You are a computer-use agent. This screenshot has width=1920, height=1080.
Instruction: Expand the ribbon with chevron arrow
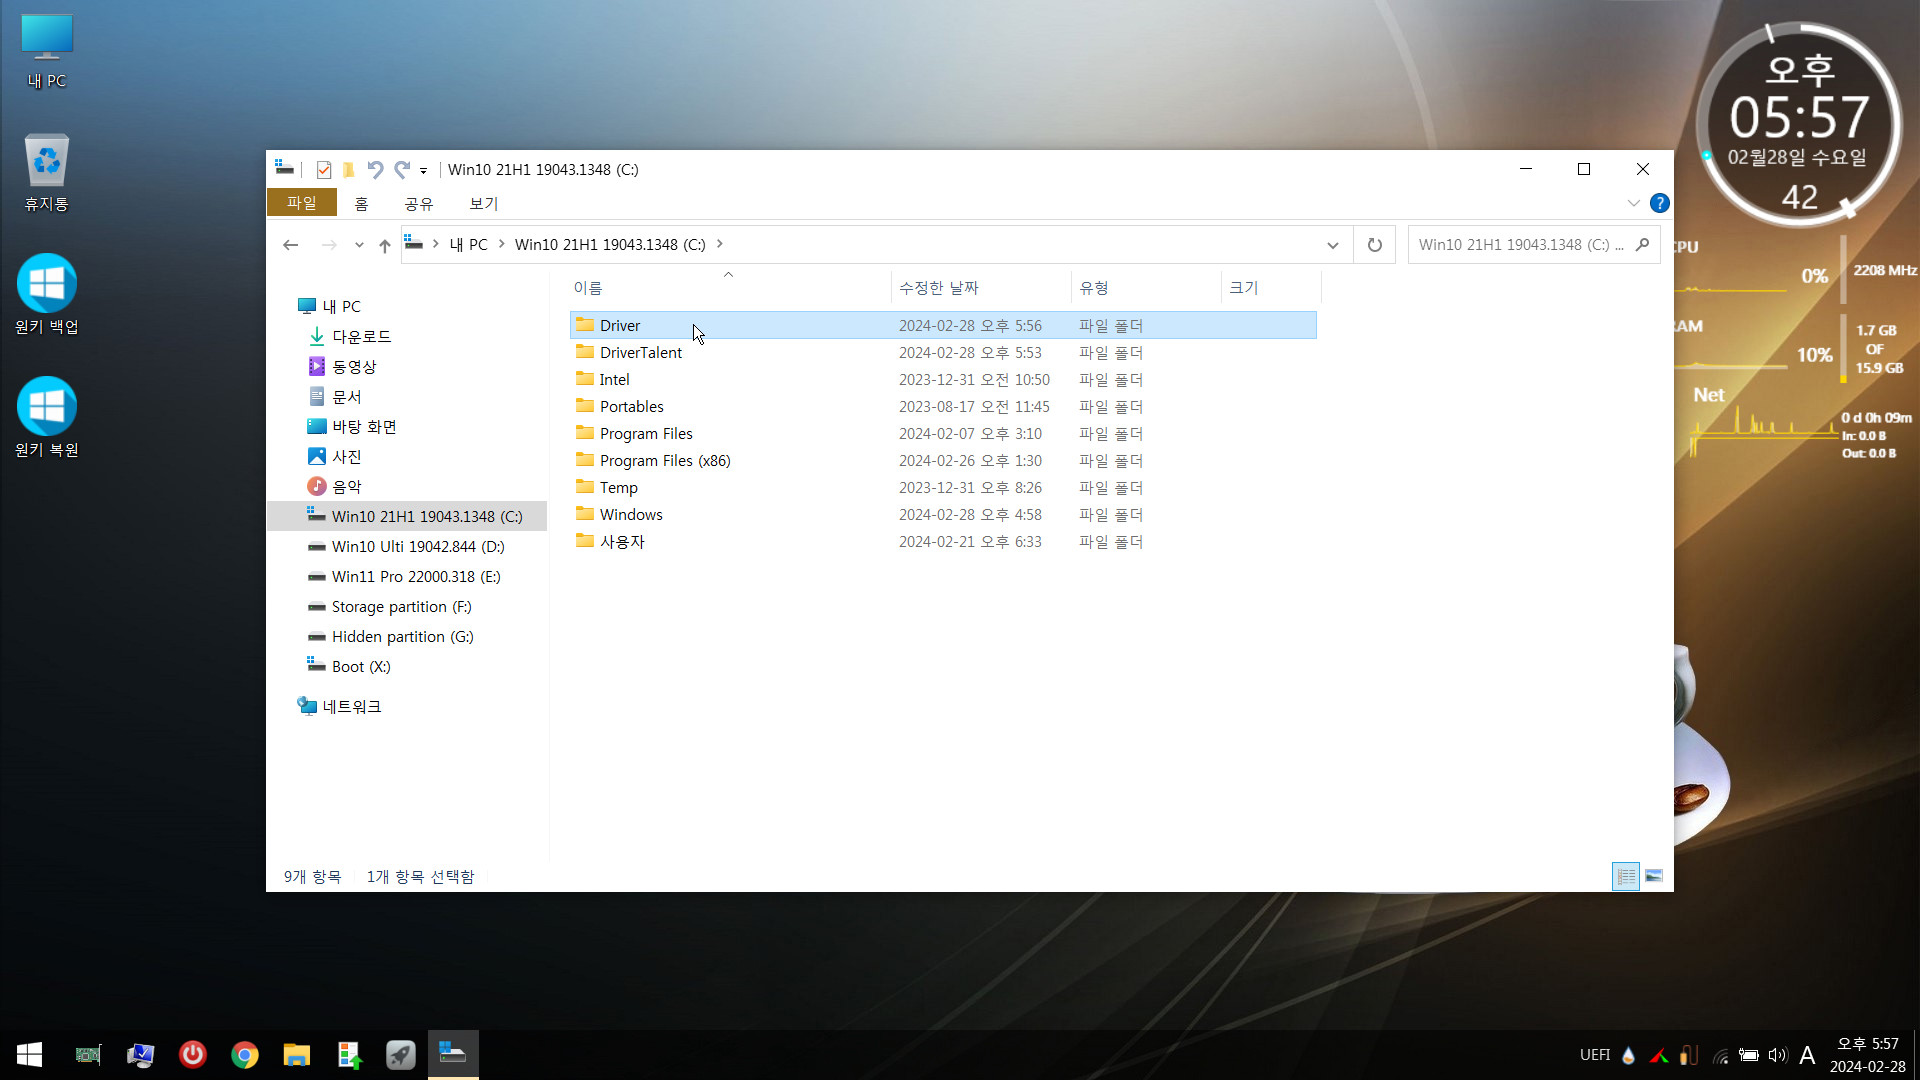coord(1633,203)
